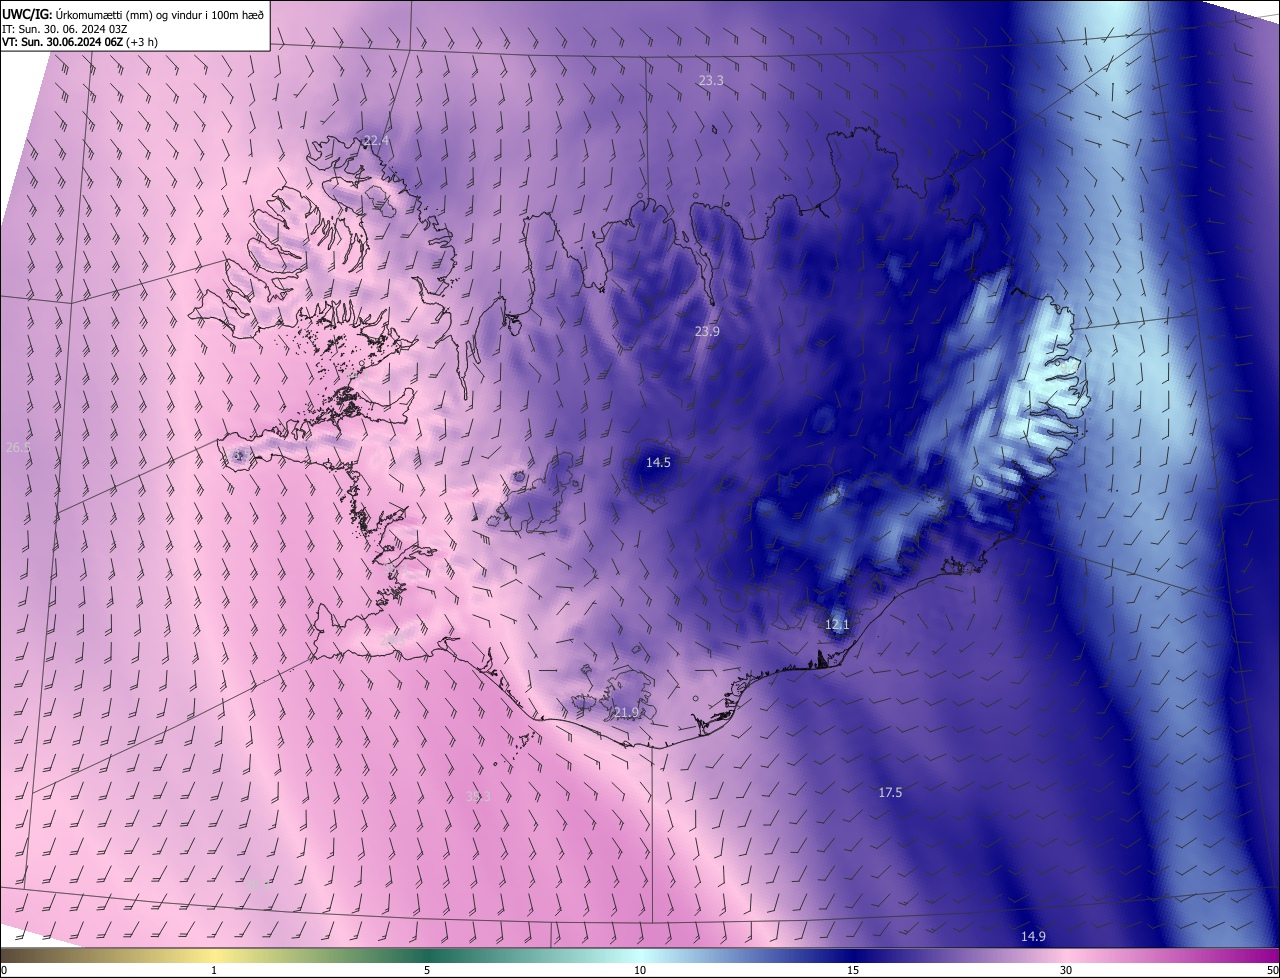Click the color scale tick label 5
This screenshot has width=1280, height=978.
427,970
